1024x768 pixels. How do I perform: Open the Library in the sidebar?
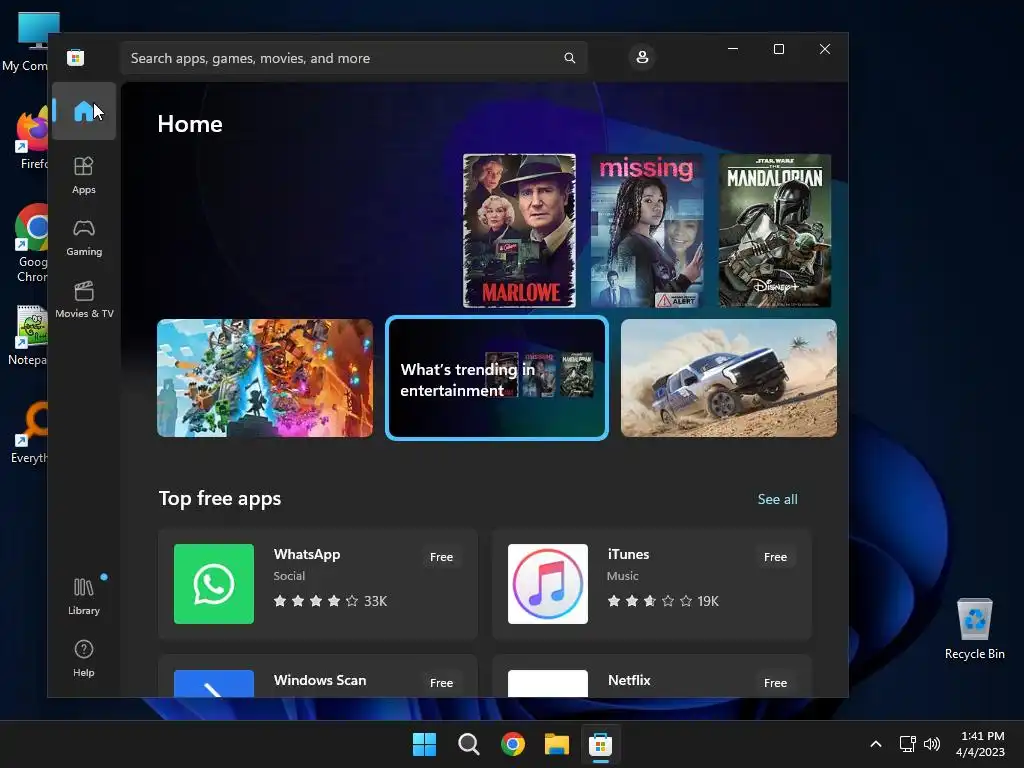(84, 596)
